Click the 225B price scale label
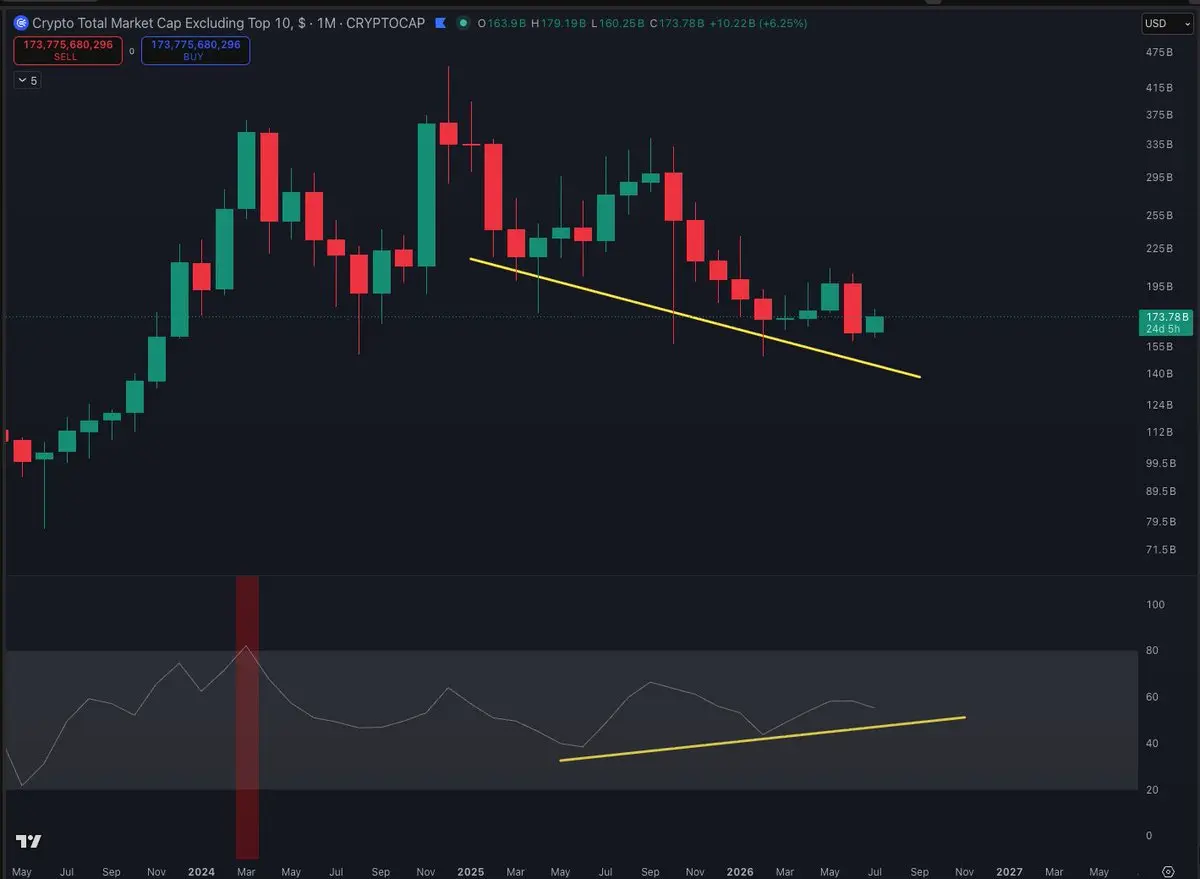Screen dimensions: 1200x879 pyautogui.click(x=1160, y=248)
